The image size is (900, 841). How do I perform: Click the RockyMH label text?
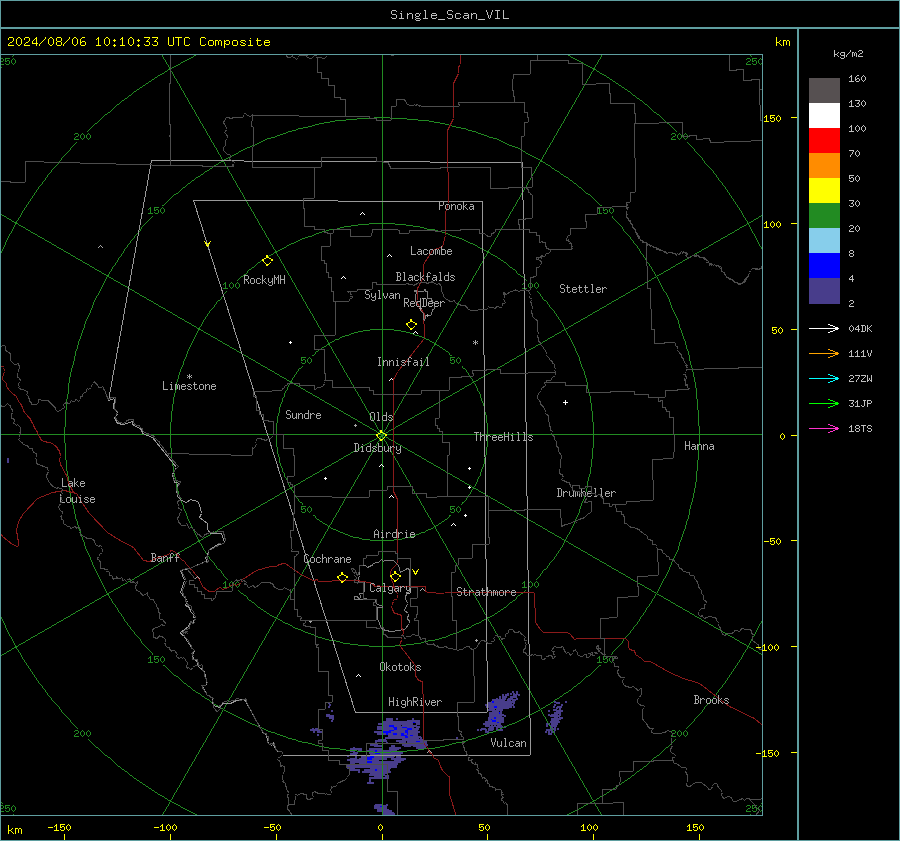[x=264, y=280]
